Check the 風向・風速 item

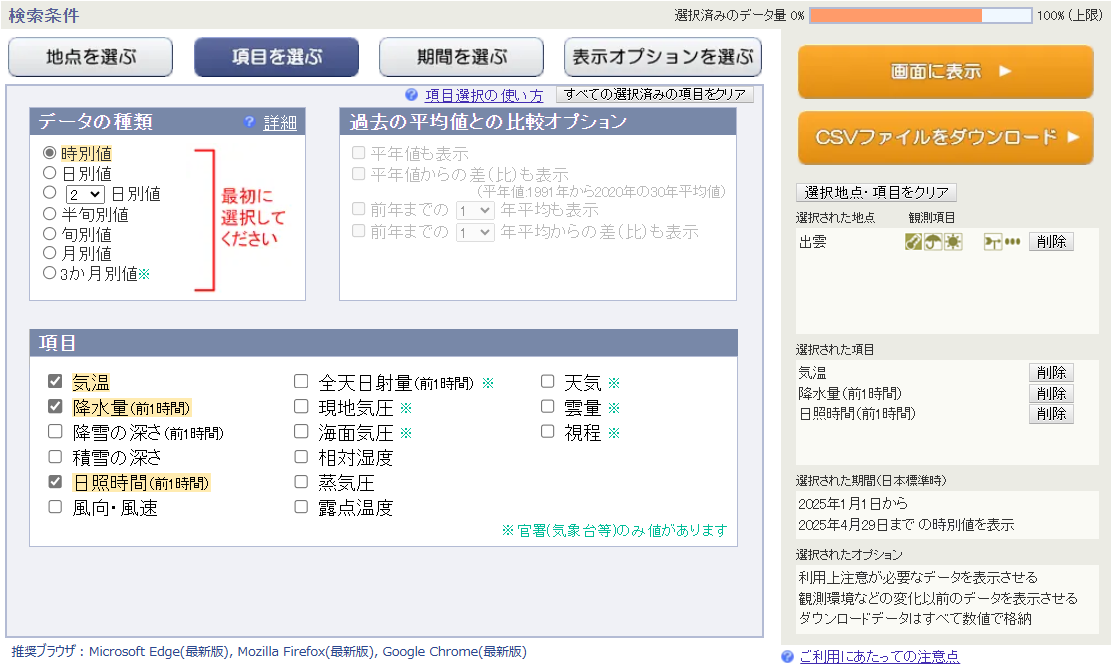pyautogui.click(x=55, y=507)
